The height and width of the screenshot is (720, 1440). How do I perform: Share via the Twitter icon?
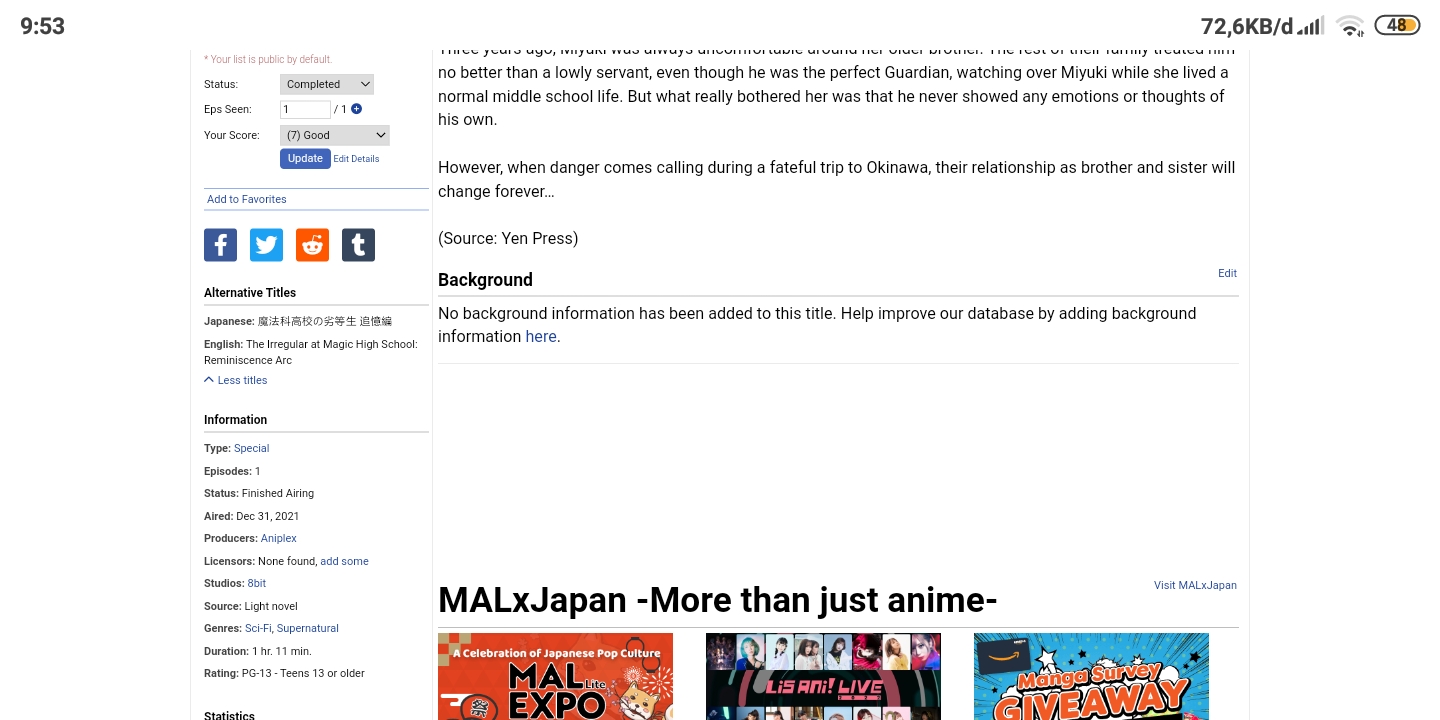click(266, 245)
